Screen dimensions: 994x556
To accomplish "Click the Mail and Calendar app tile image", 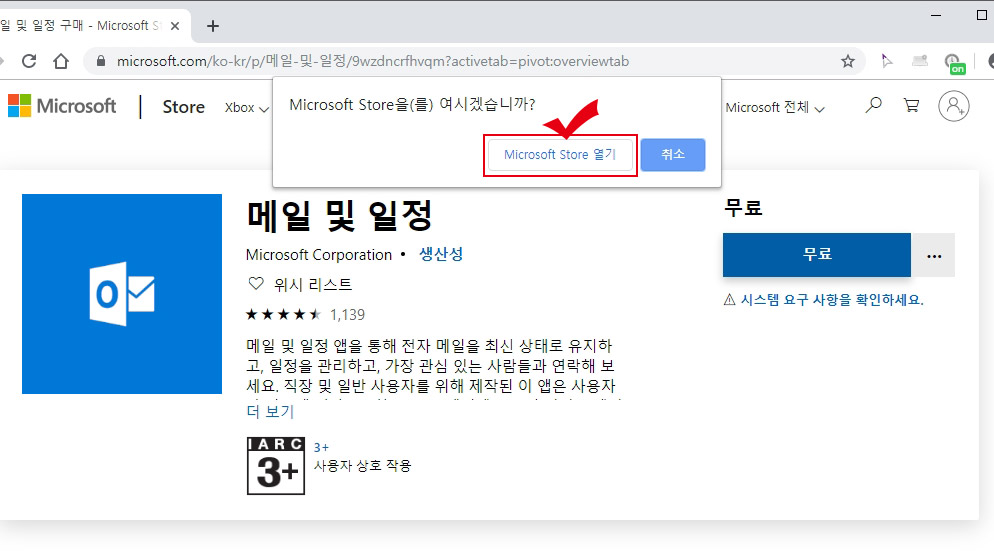I will point(122,294).
